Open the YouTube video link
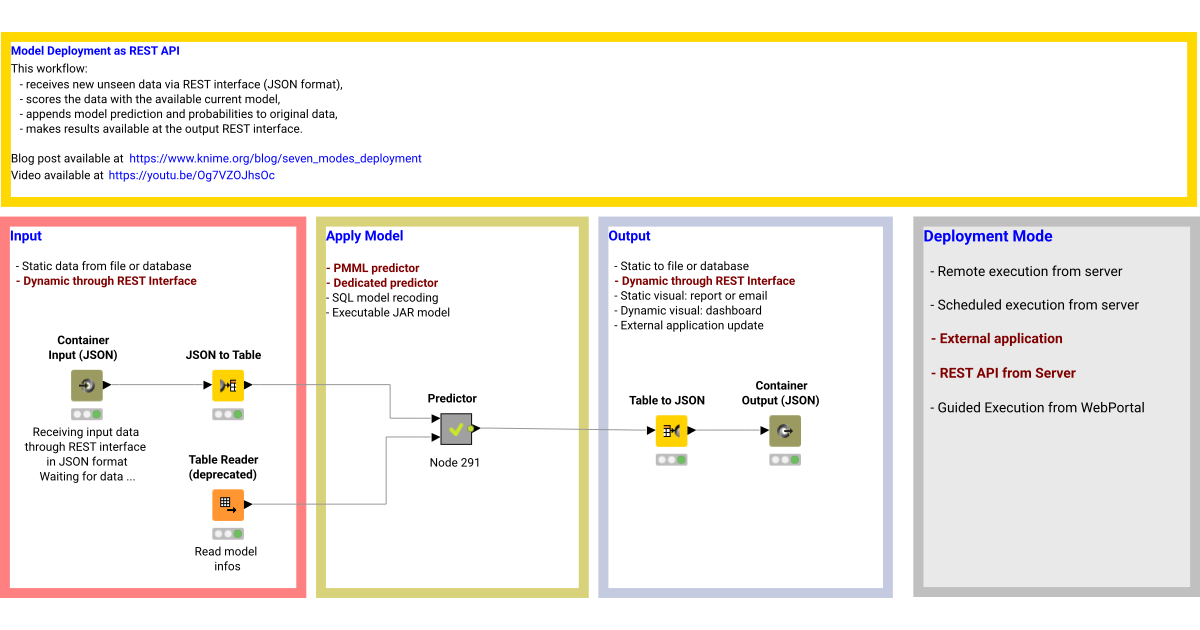 pos(191,175)
